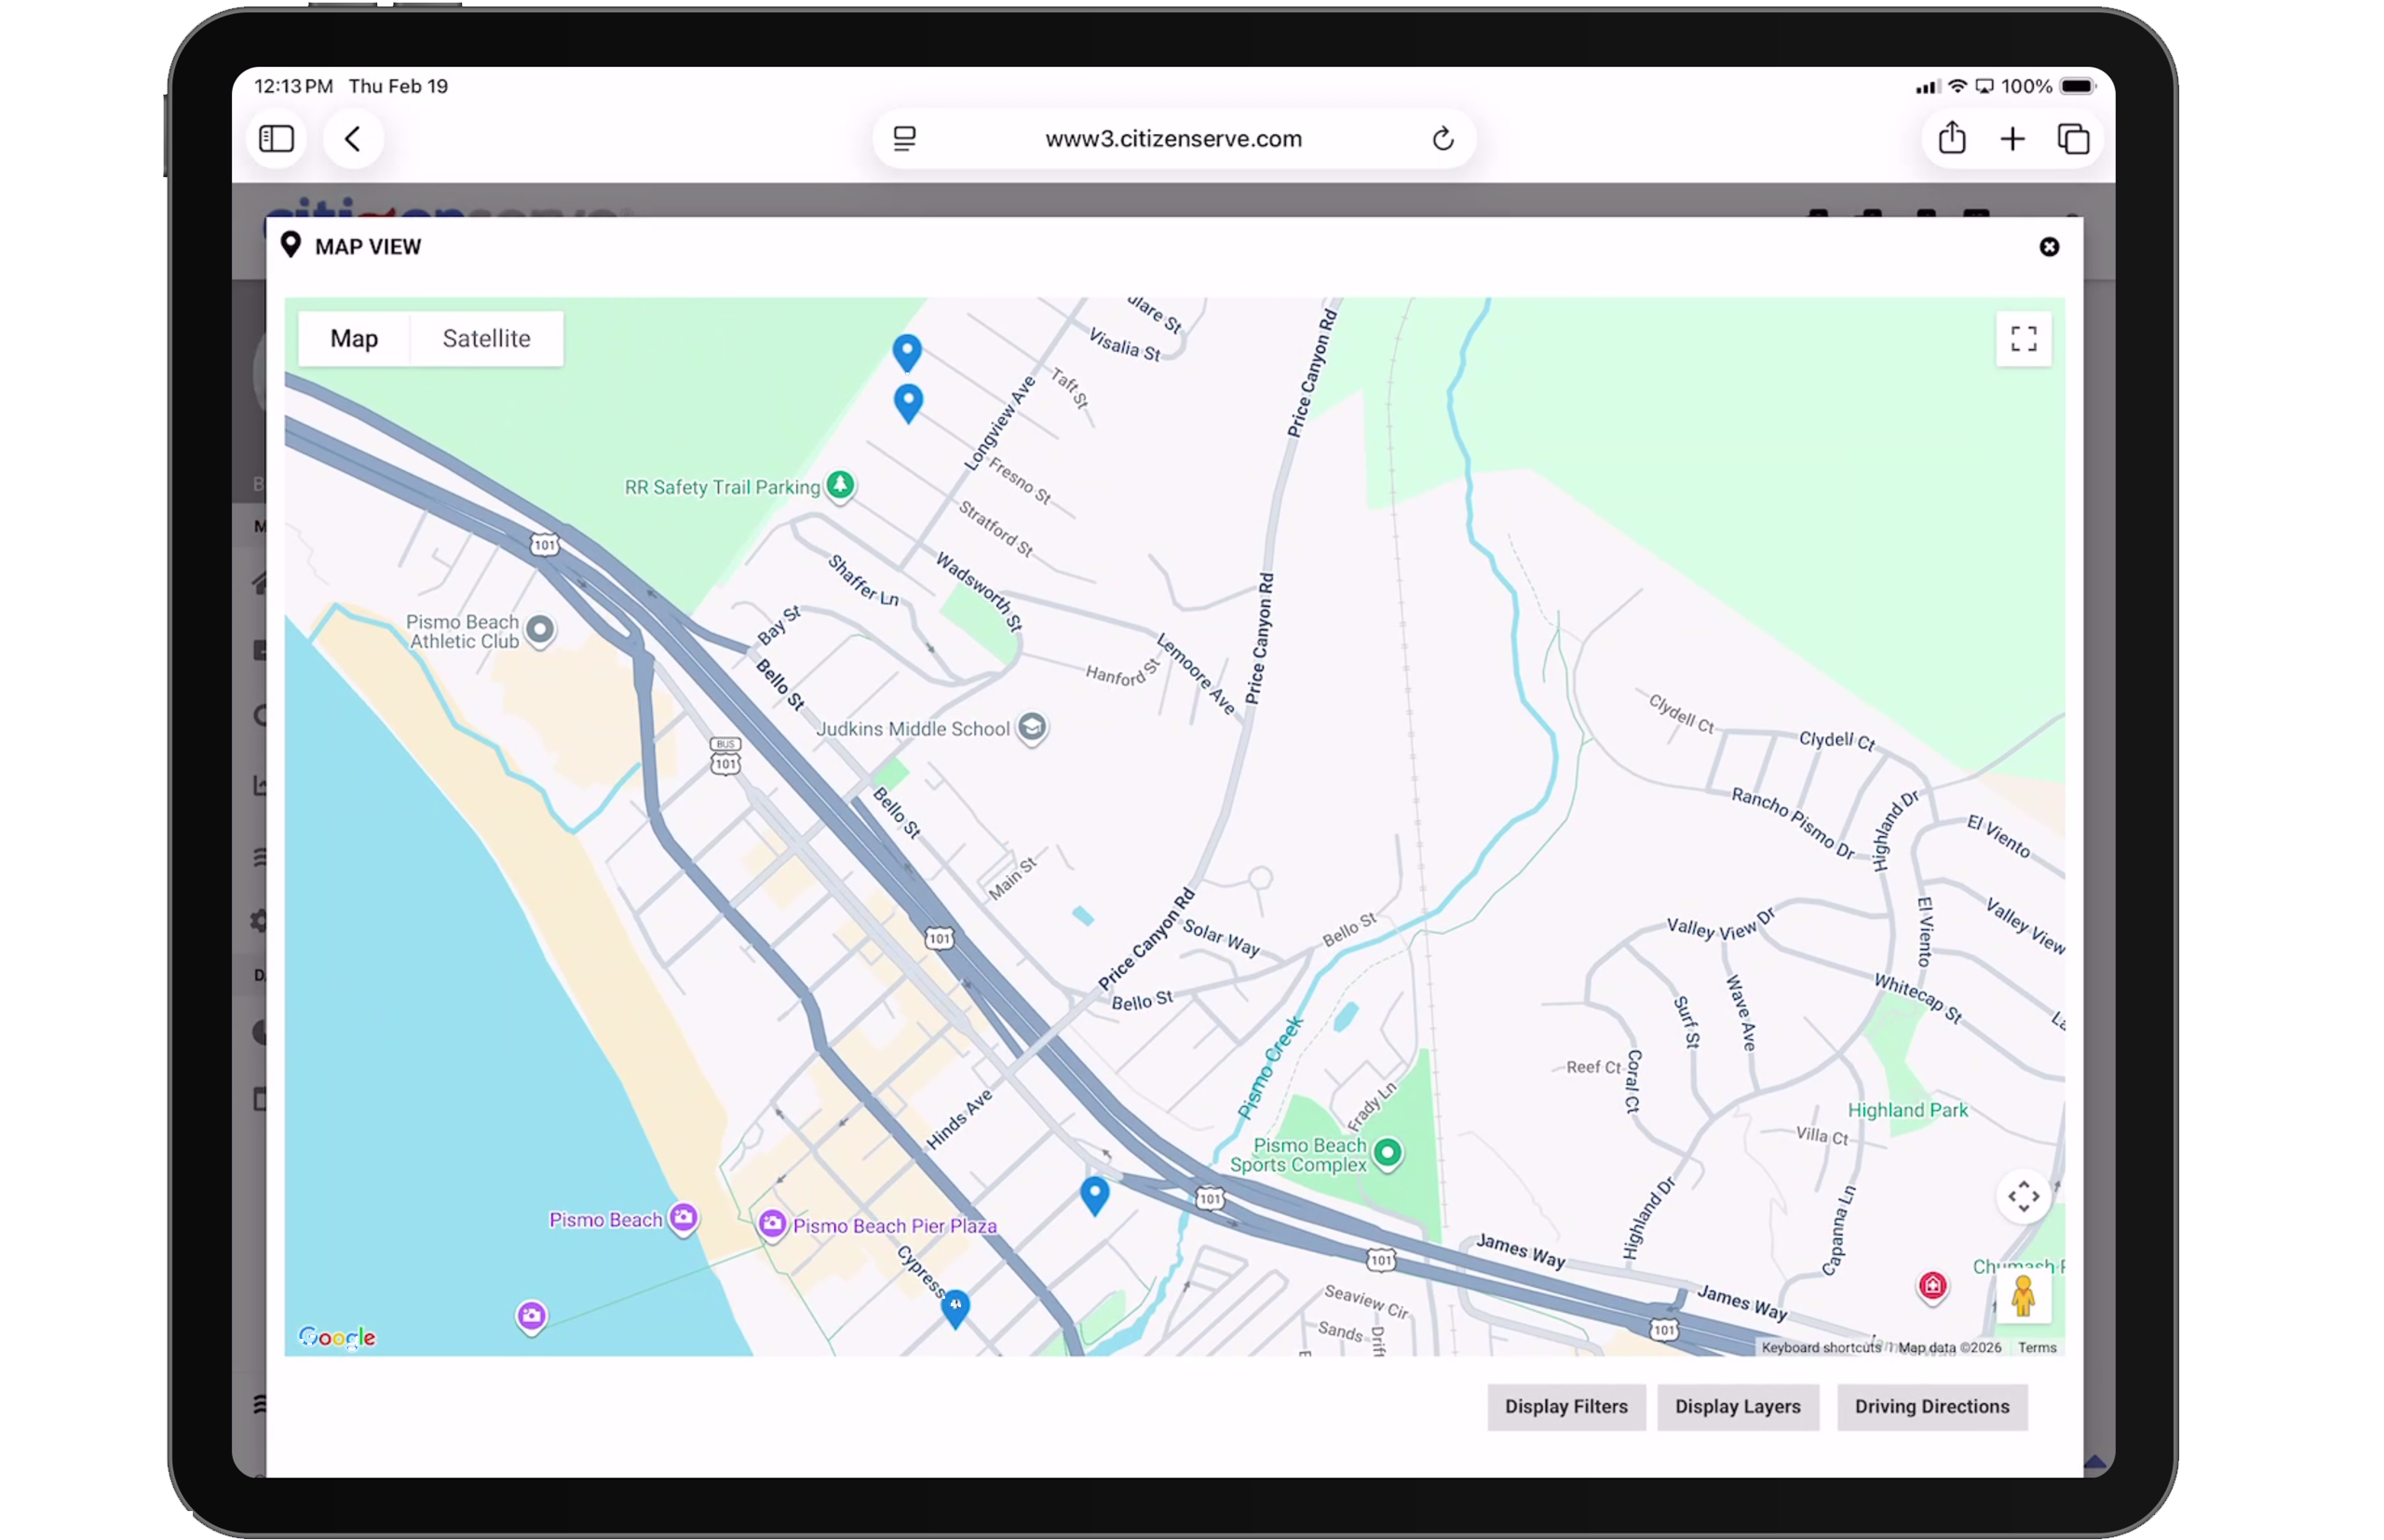Viewport: 2384px width, 1540px height.
Task: Click the RR Safety Trail Parking marker
Action: point(839,485)
